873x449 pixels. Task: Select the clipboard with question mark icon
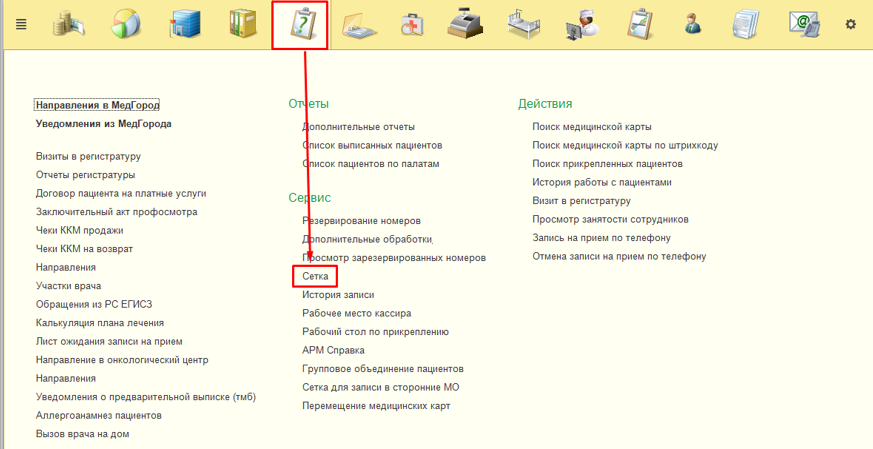coord(300,25)
